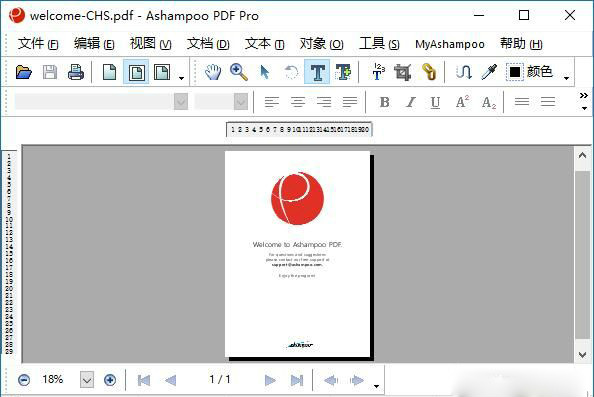This screenshot has width=594, height=397.
Task: Open the 视图 (V) menu
Action: pyautogui.click(x=150, y=44)
